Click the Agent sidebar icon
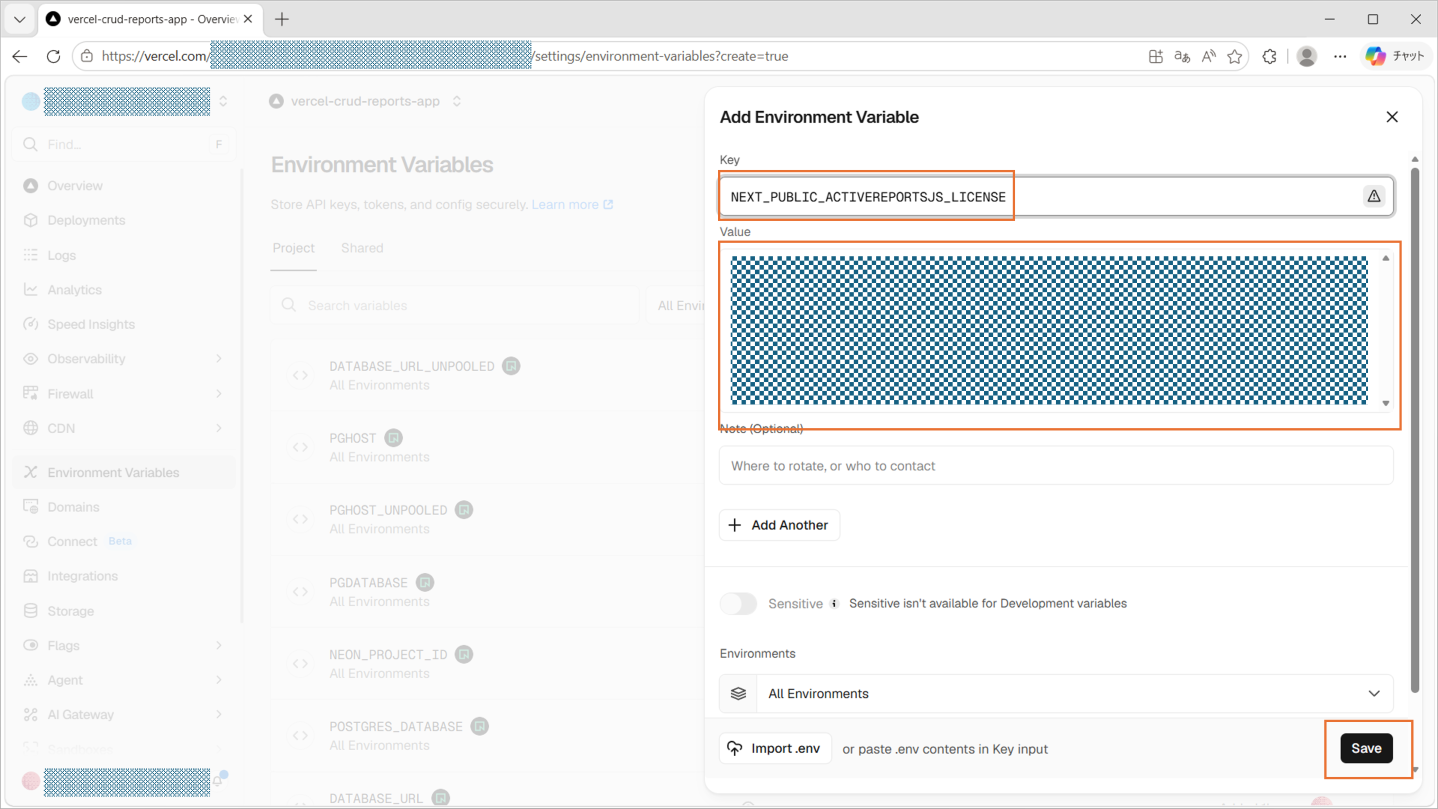This screenshot has height=809, width=1438. pyautogui.click(x=31, y=680)
